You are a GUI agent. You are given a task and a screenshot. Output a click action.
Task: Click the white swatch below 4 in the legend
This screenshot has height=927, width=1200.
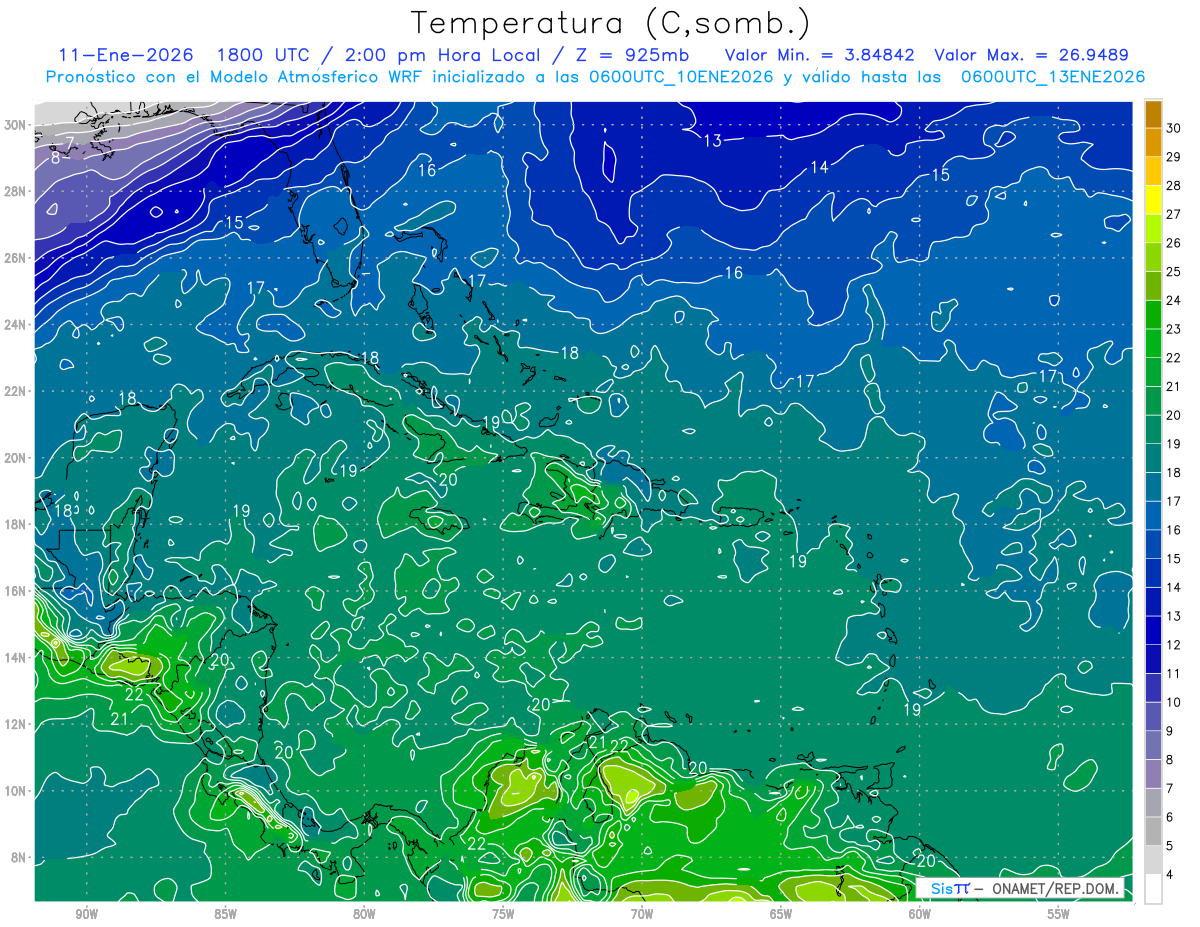point(1154,889)
